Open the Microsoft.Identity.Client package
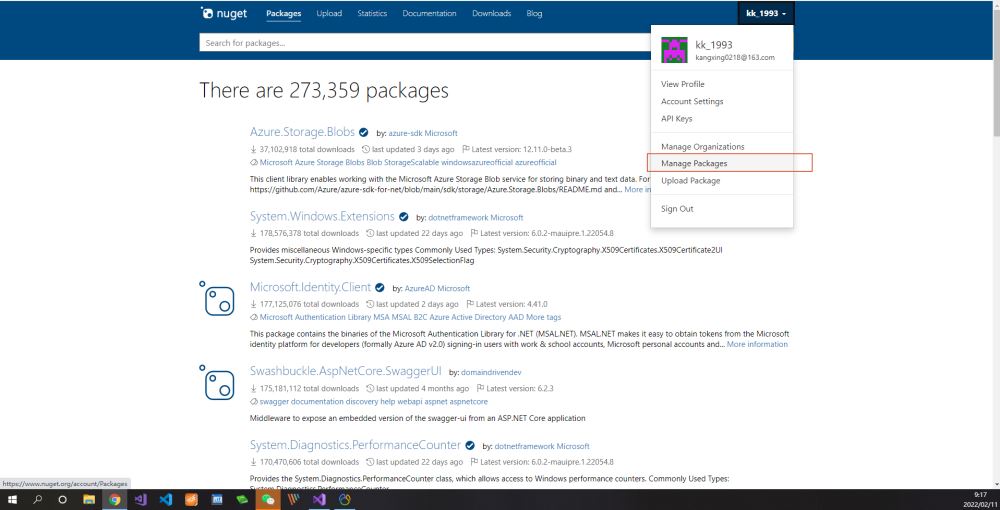The height and width of the screenshot is (510, 1000). click(311, 287)
